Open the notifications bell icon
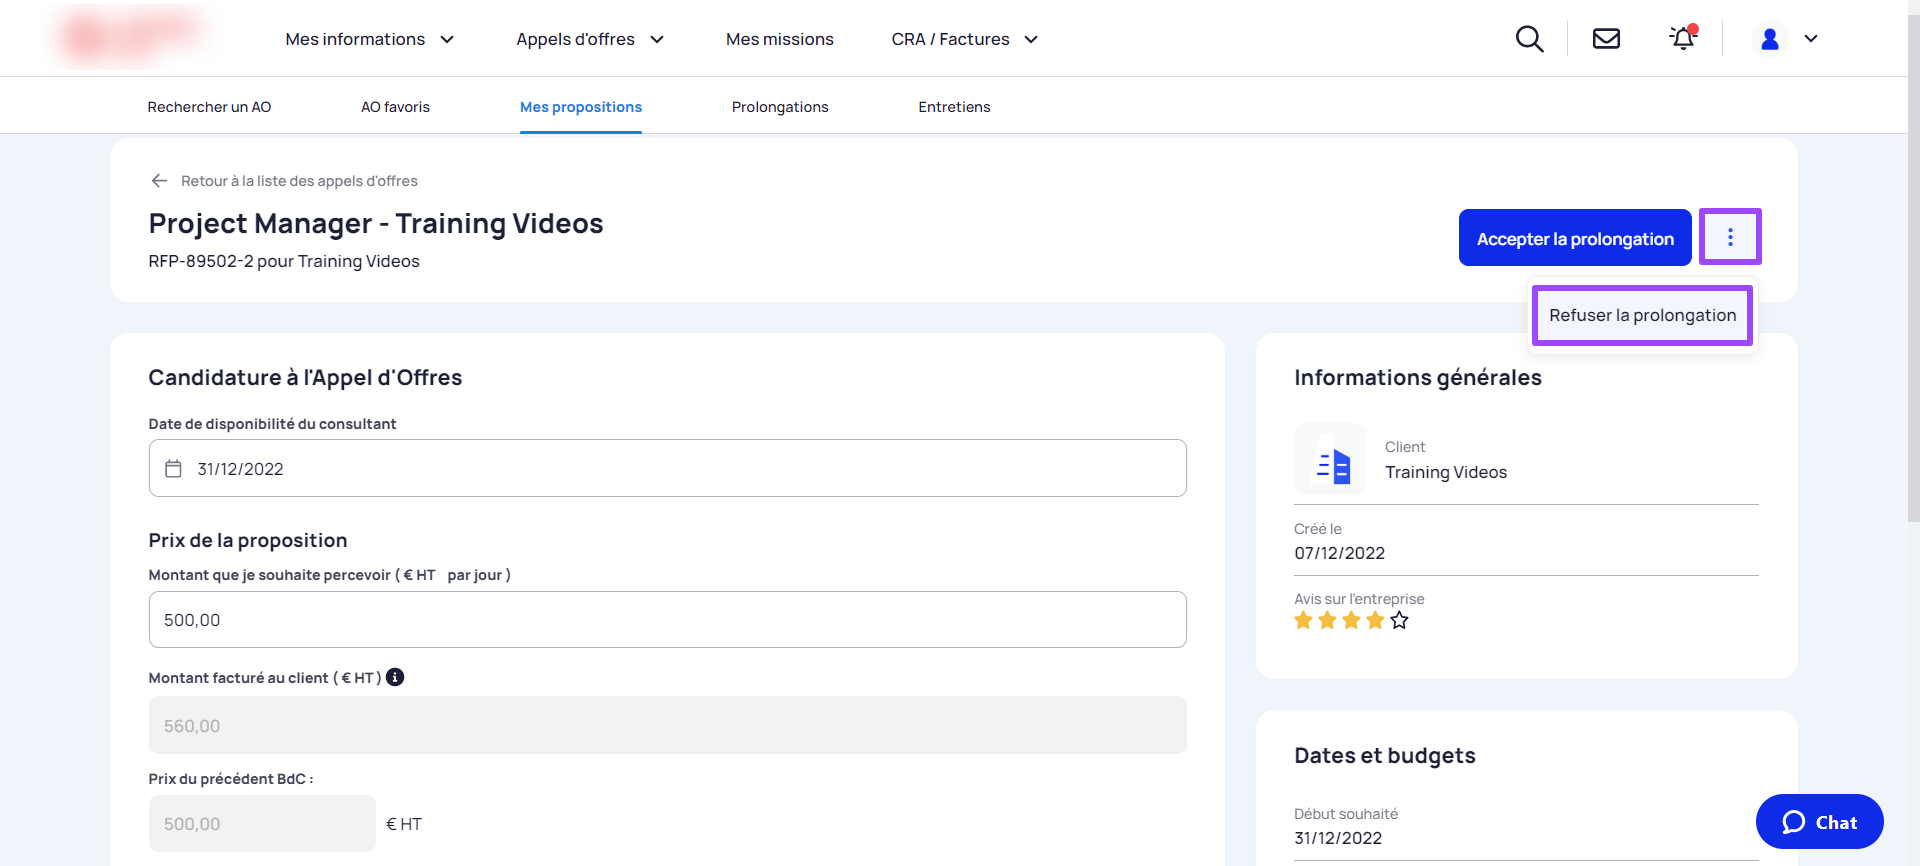 [x=1684, y=38]
